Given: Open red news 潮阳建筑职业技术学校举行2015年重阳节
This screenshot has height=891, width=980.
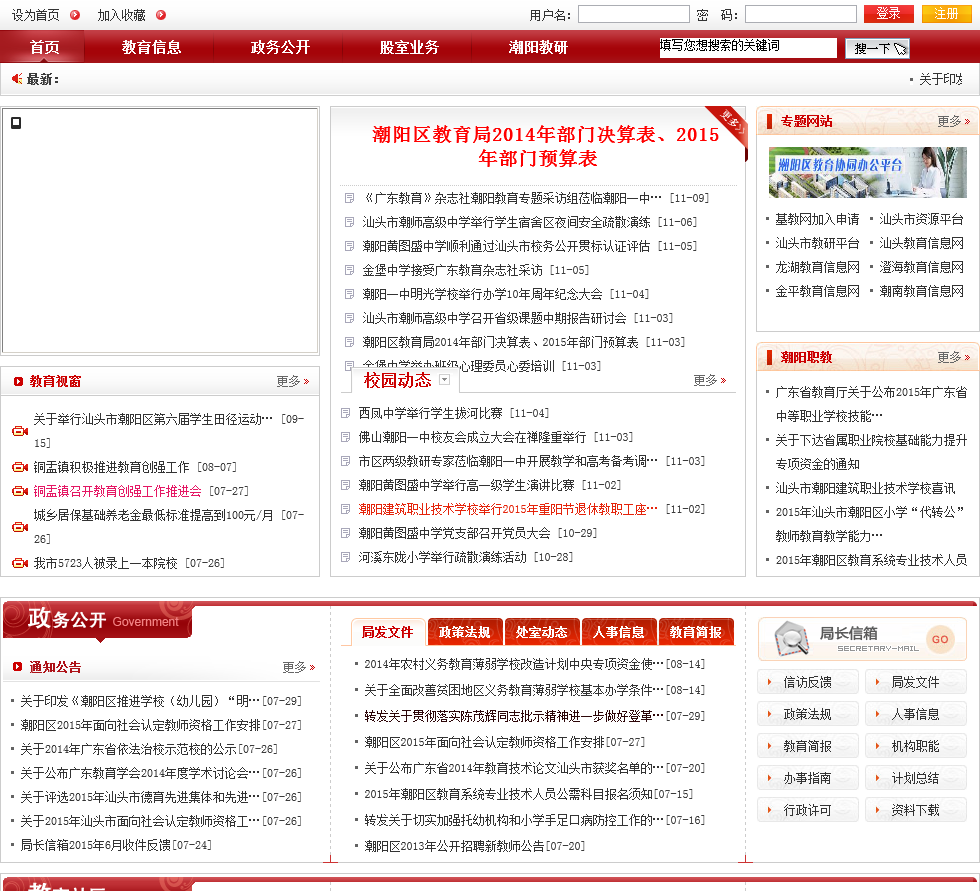Looking at the screenshot, I should 508,509.
